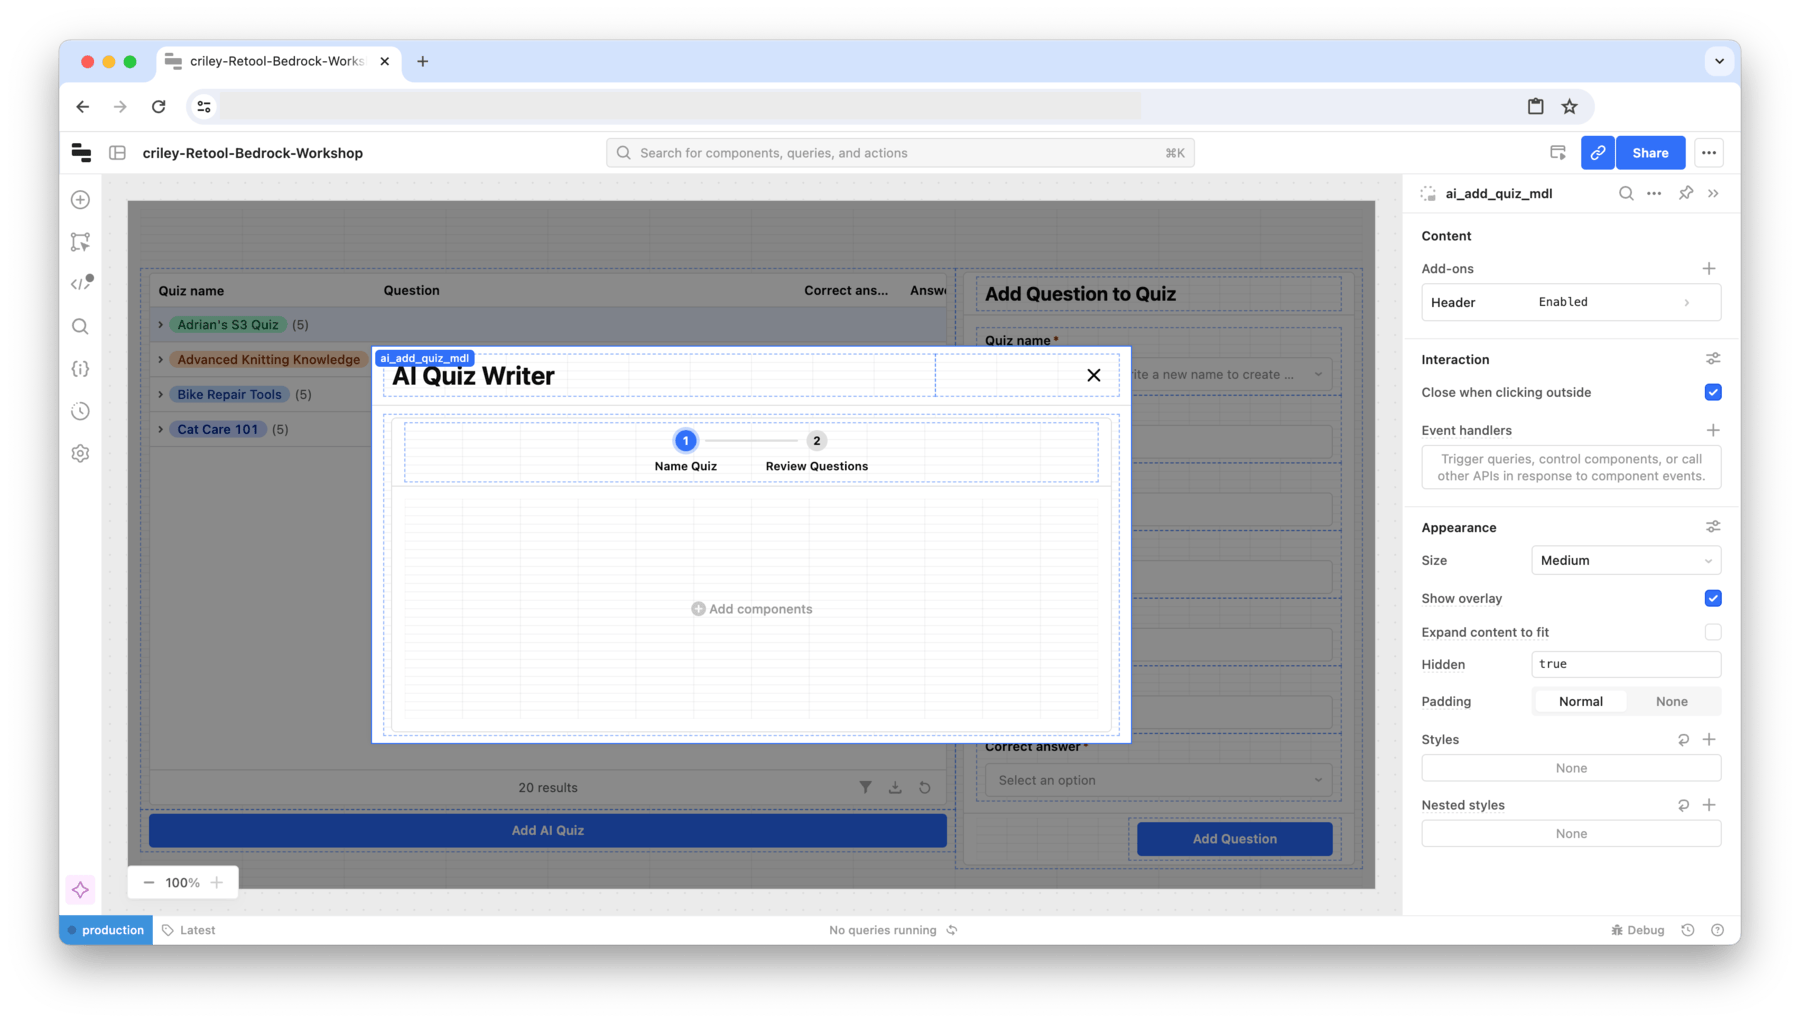
Task: Add a style with Styles plus icon
Action: click(x=1709, y=740)
